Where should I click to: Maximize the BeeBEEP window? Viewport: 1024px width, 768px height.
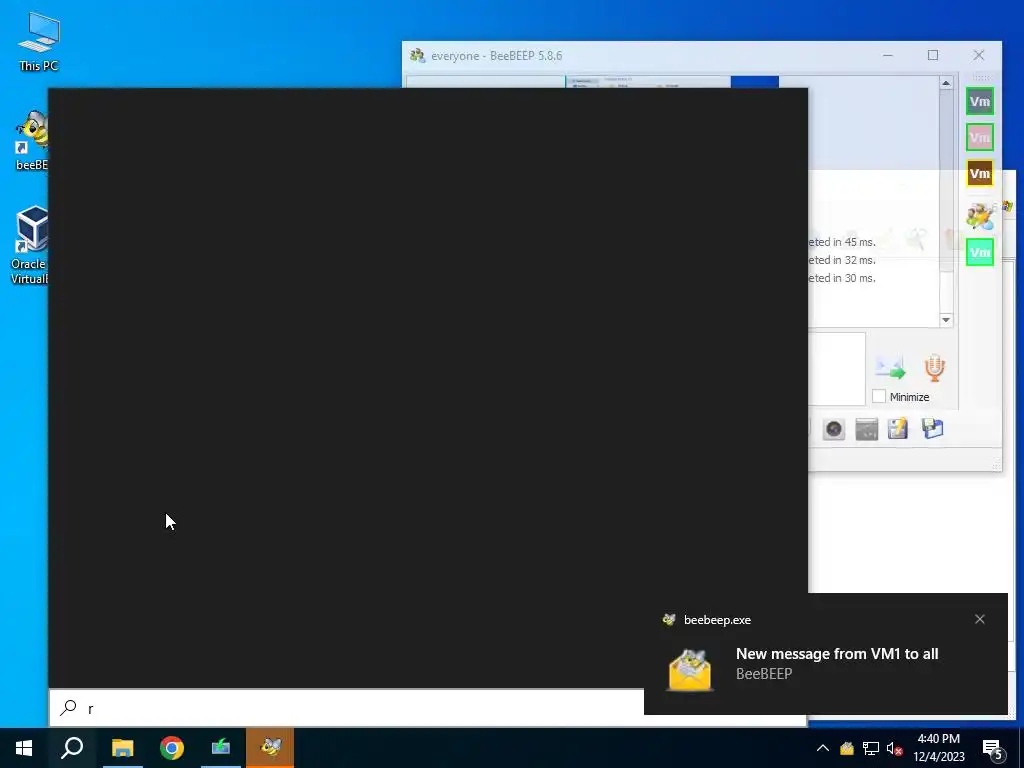click(x=933, y=56)
